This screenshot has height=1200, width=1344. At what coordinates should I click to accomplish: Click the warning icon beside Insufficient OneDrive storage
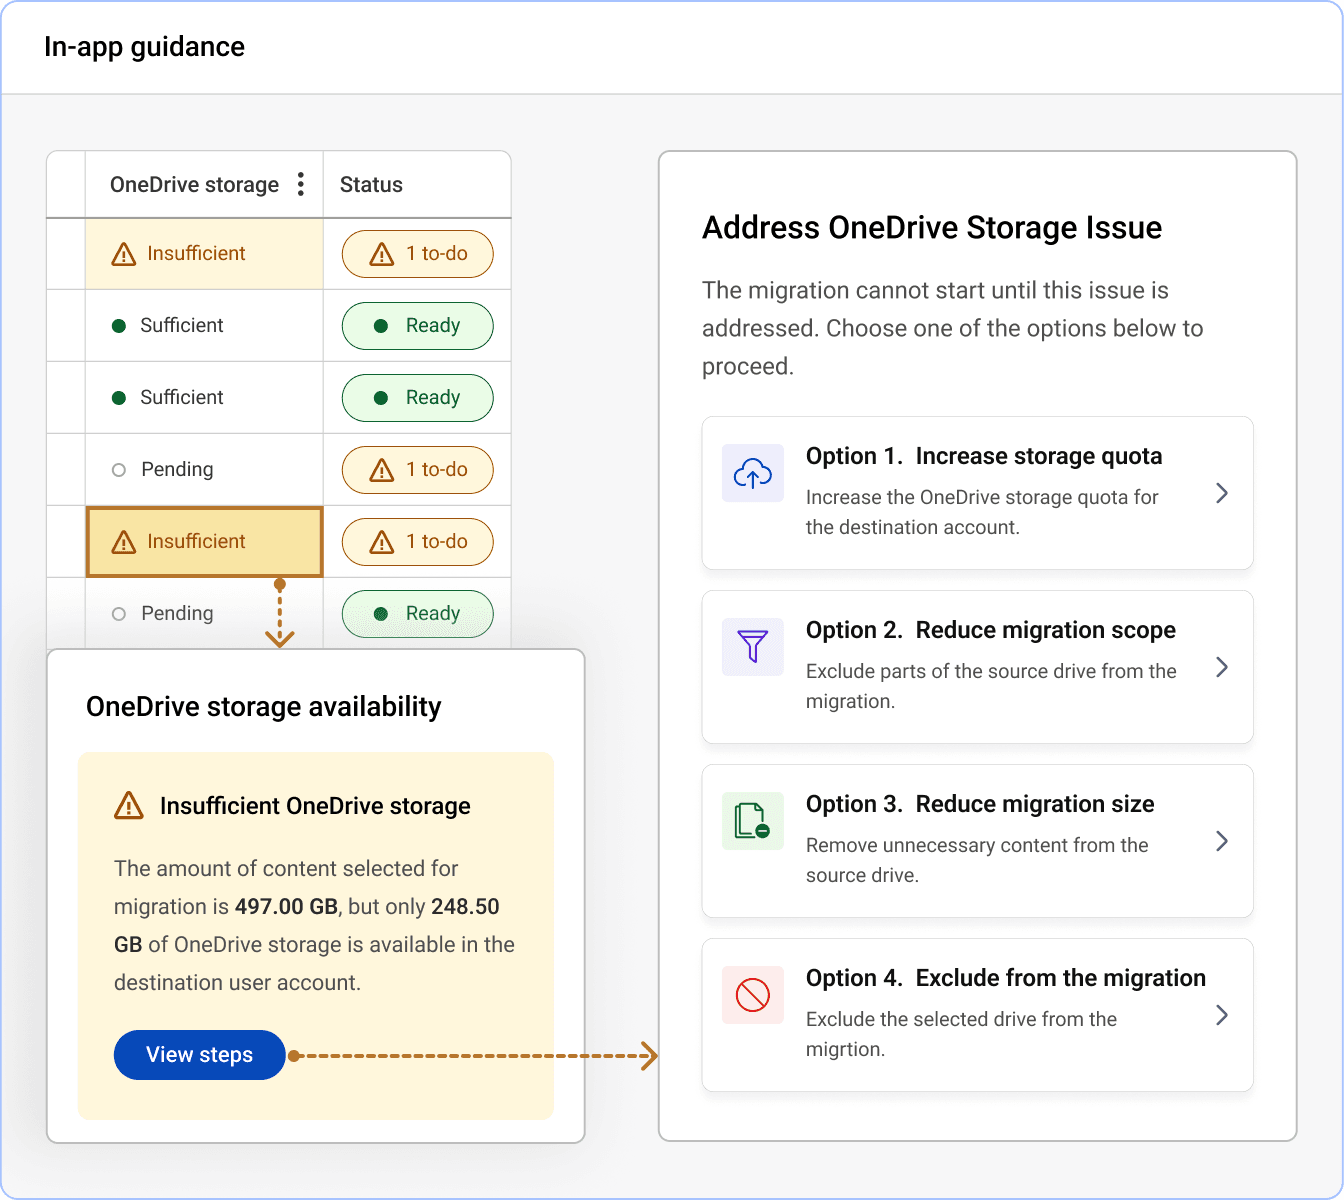(x=129, y=805)
